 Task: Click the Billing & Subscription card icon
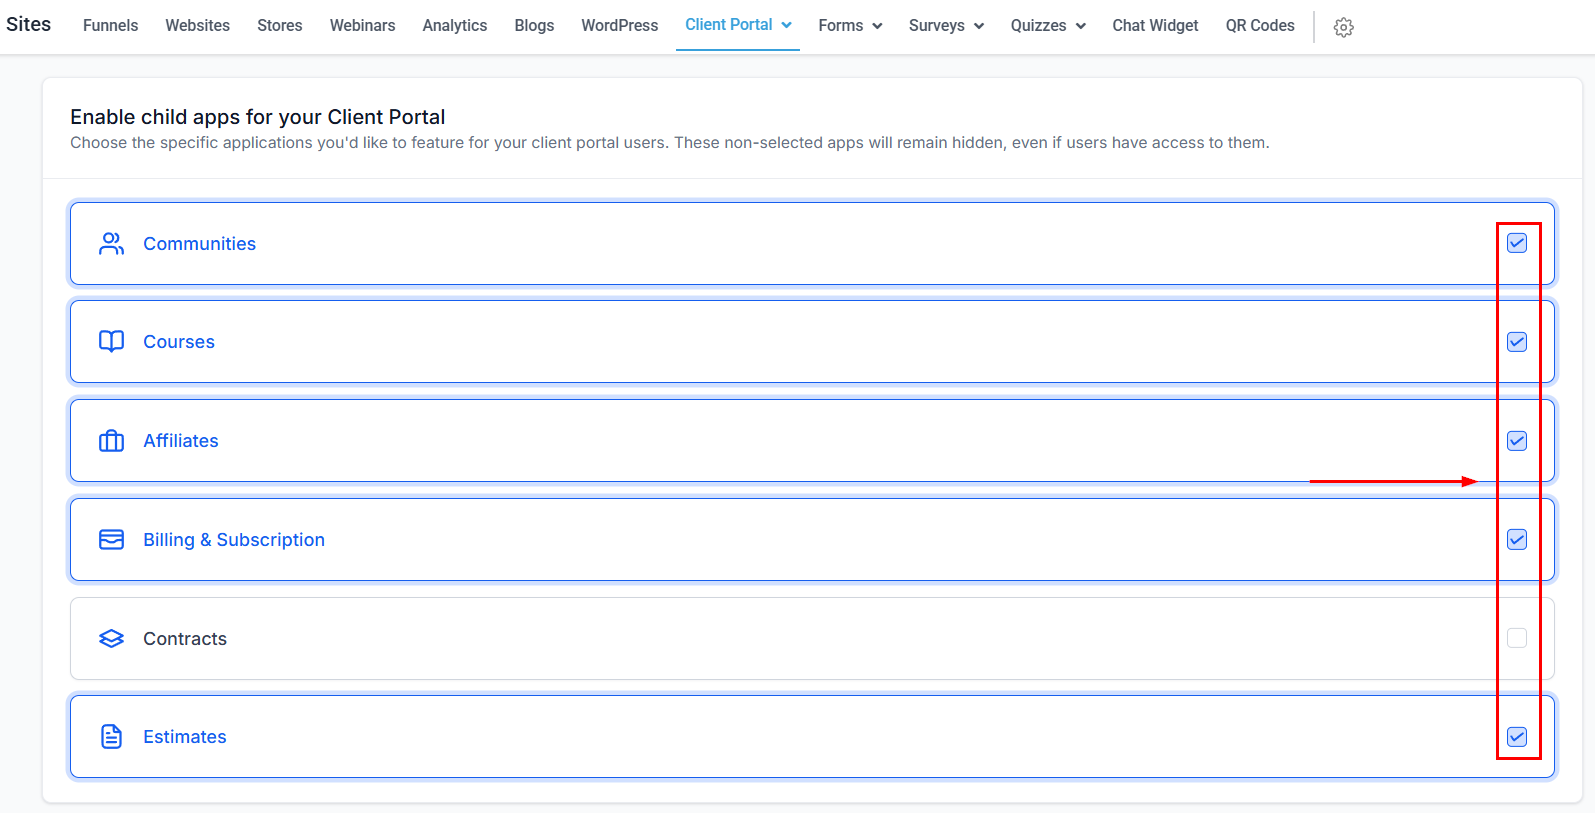click(x=111, y=540)
